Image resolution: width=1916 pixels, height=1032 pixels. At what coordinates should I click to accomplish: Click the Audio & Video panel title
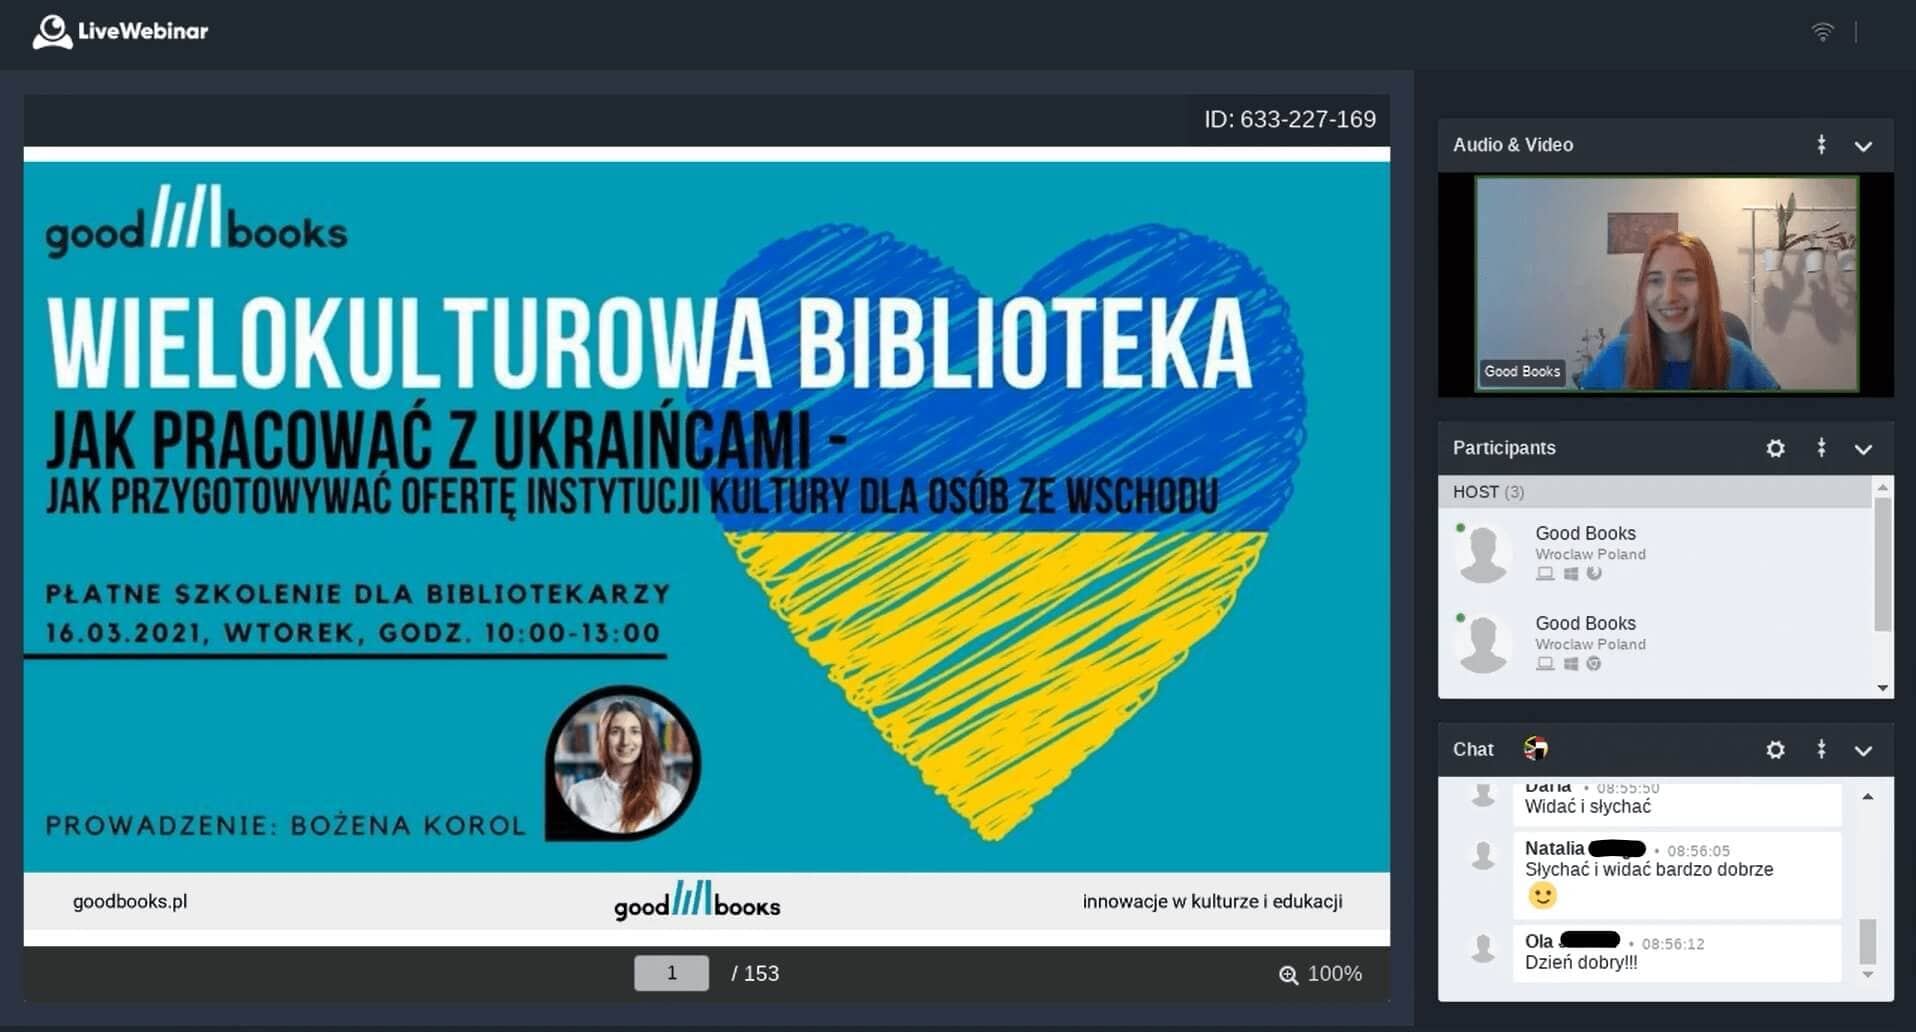pos(1512,145)
